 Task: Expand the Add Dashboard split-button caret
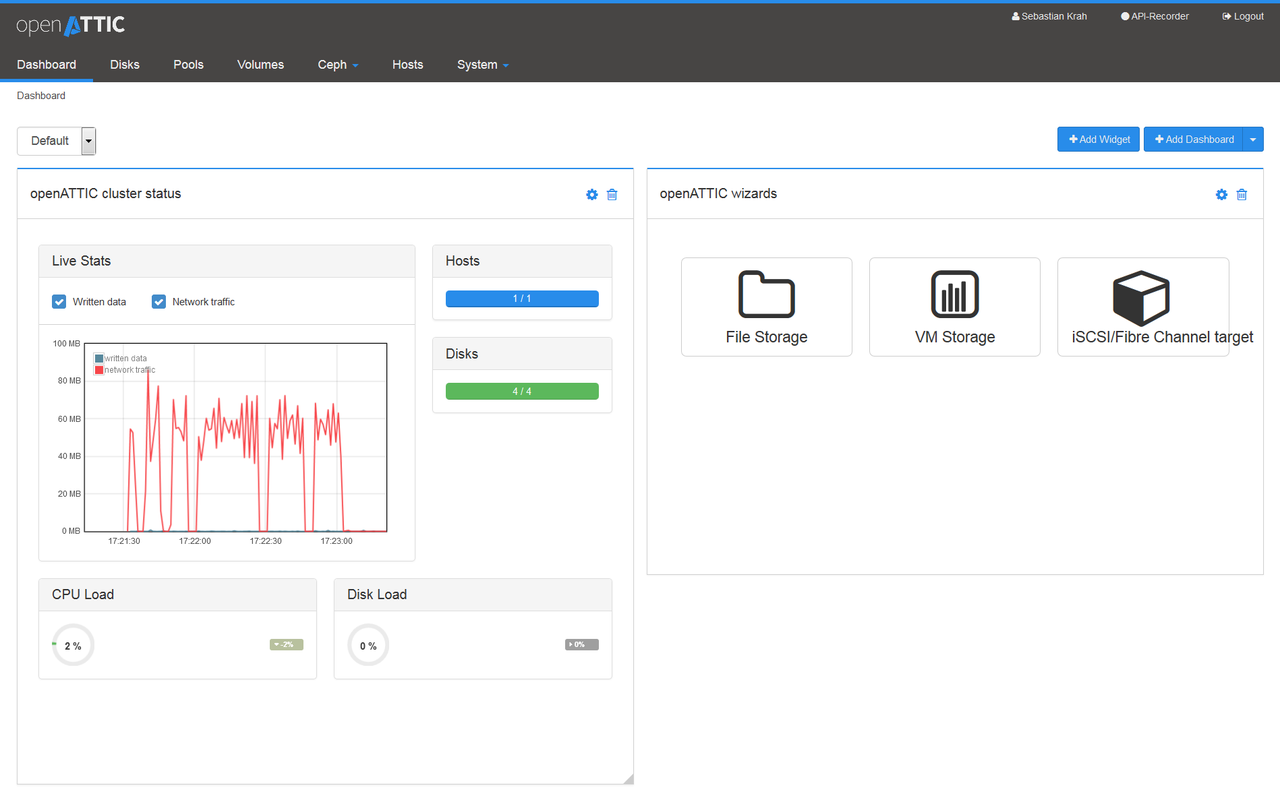pyautogui.click(x=1253, y=140)
